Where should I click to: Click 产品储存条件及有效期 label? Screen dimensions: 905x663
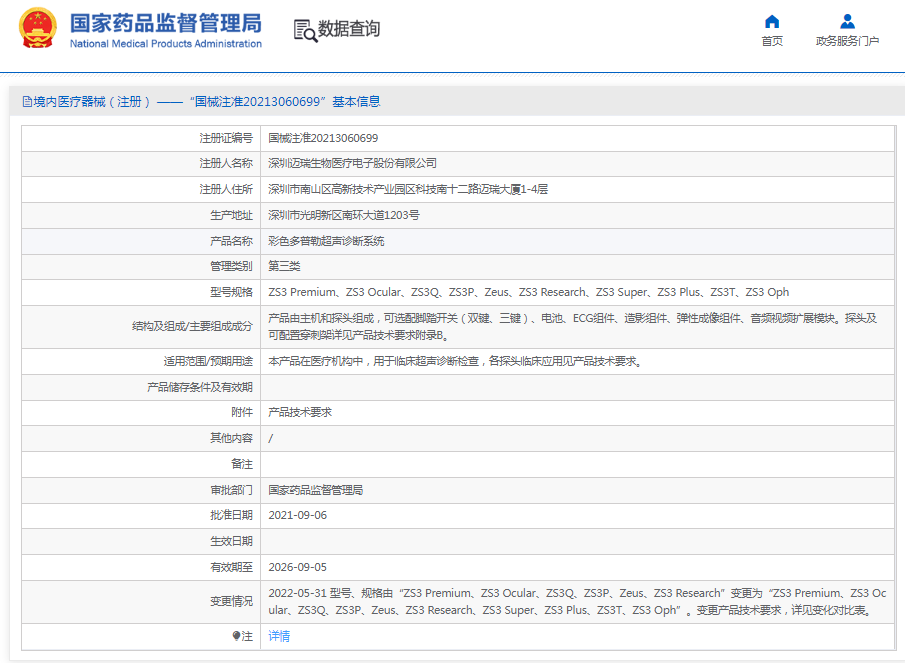click(x=200, y=387)
